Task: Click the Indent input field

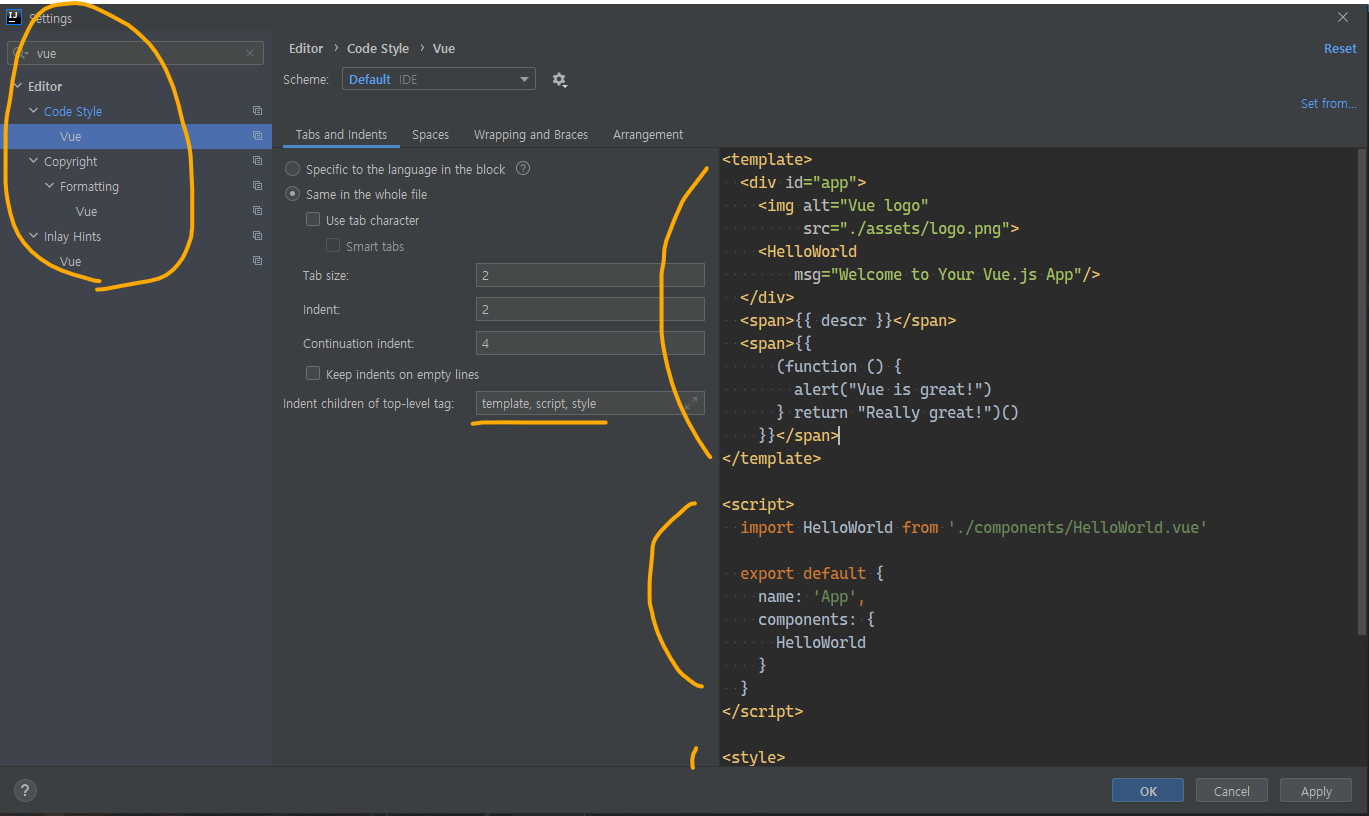Action: point(590,309)
